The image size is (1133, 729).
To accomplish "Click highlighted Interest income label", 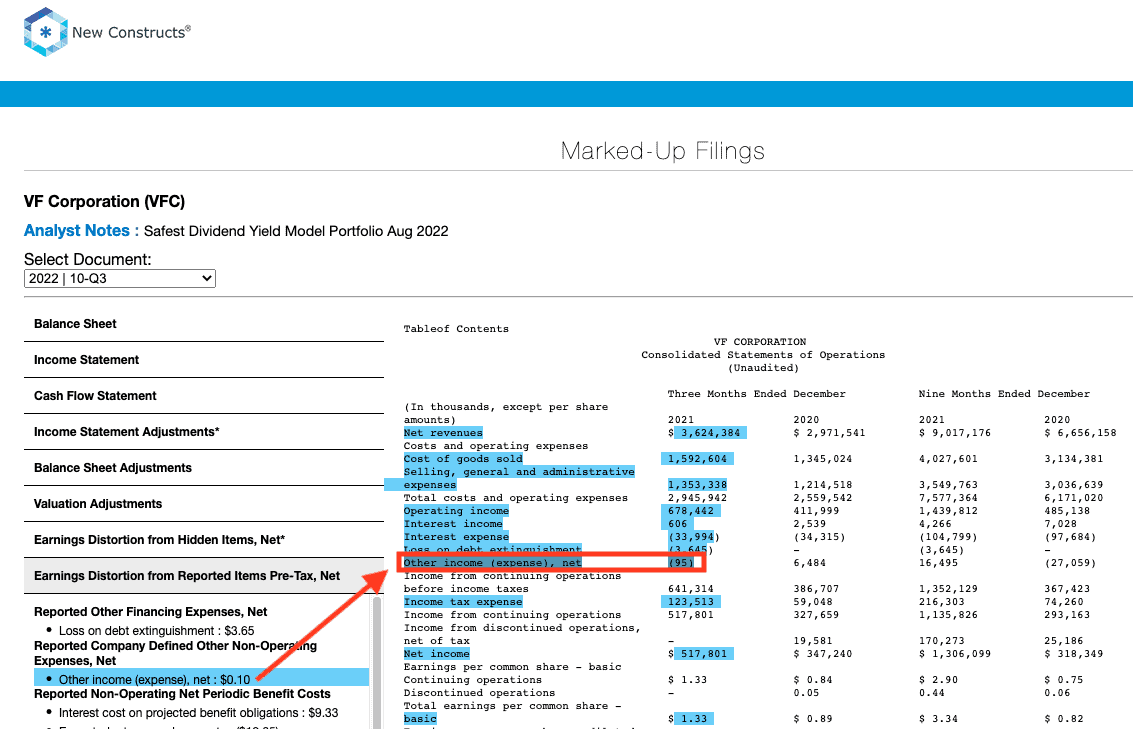I will point(453,524).
